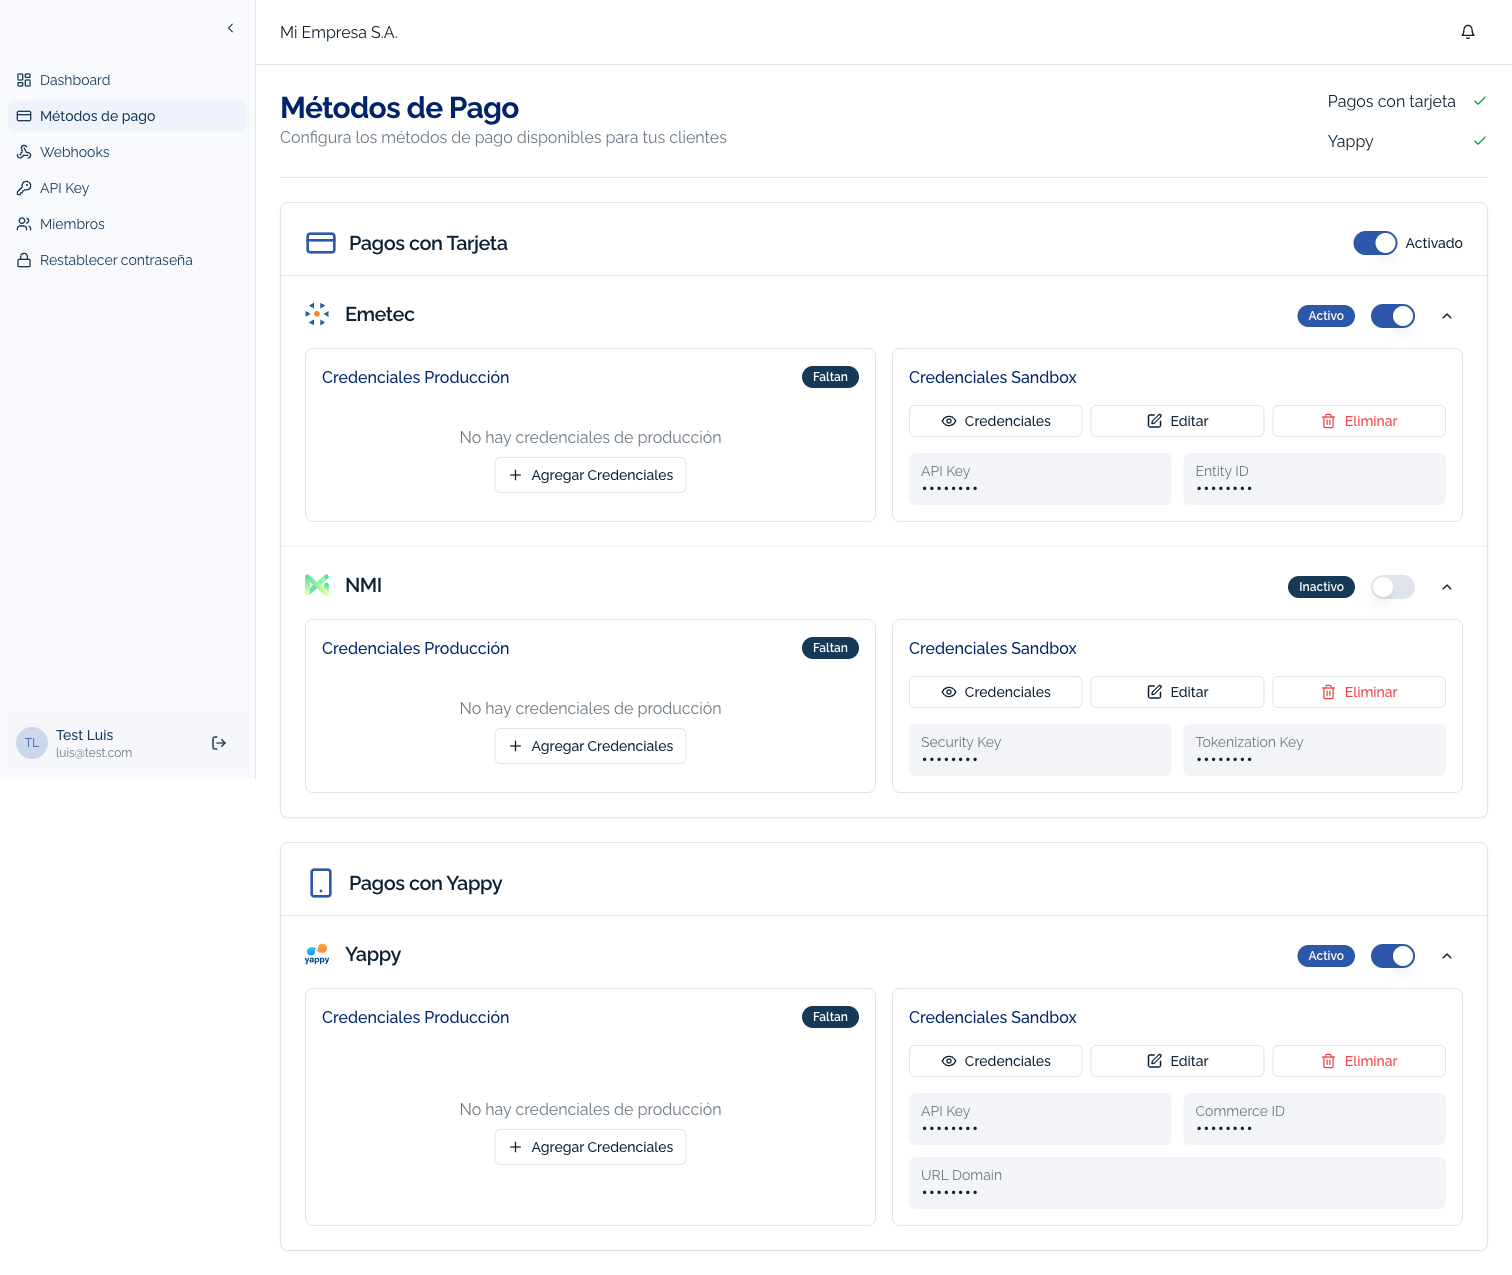Enable the NMI toggle switch
The width and height of the screenshot is (1512, 1275).
1392,587
